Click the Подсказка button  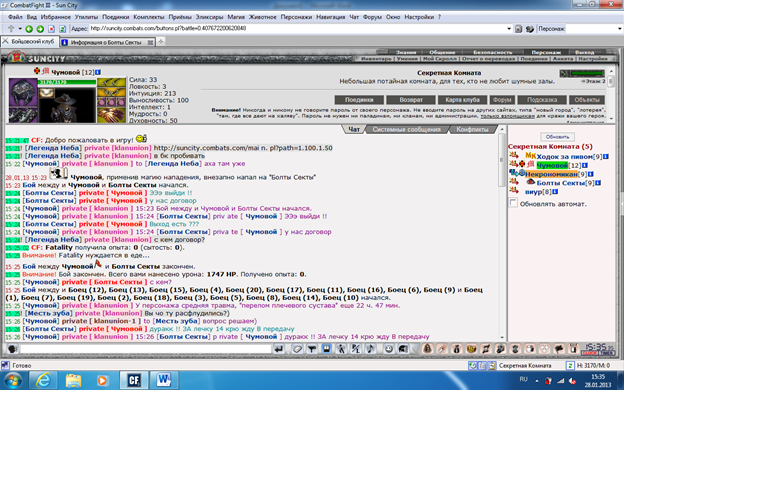tap(542, 100)
